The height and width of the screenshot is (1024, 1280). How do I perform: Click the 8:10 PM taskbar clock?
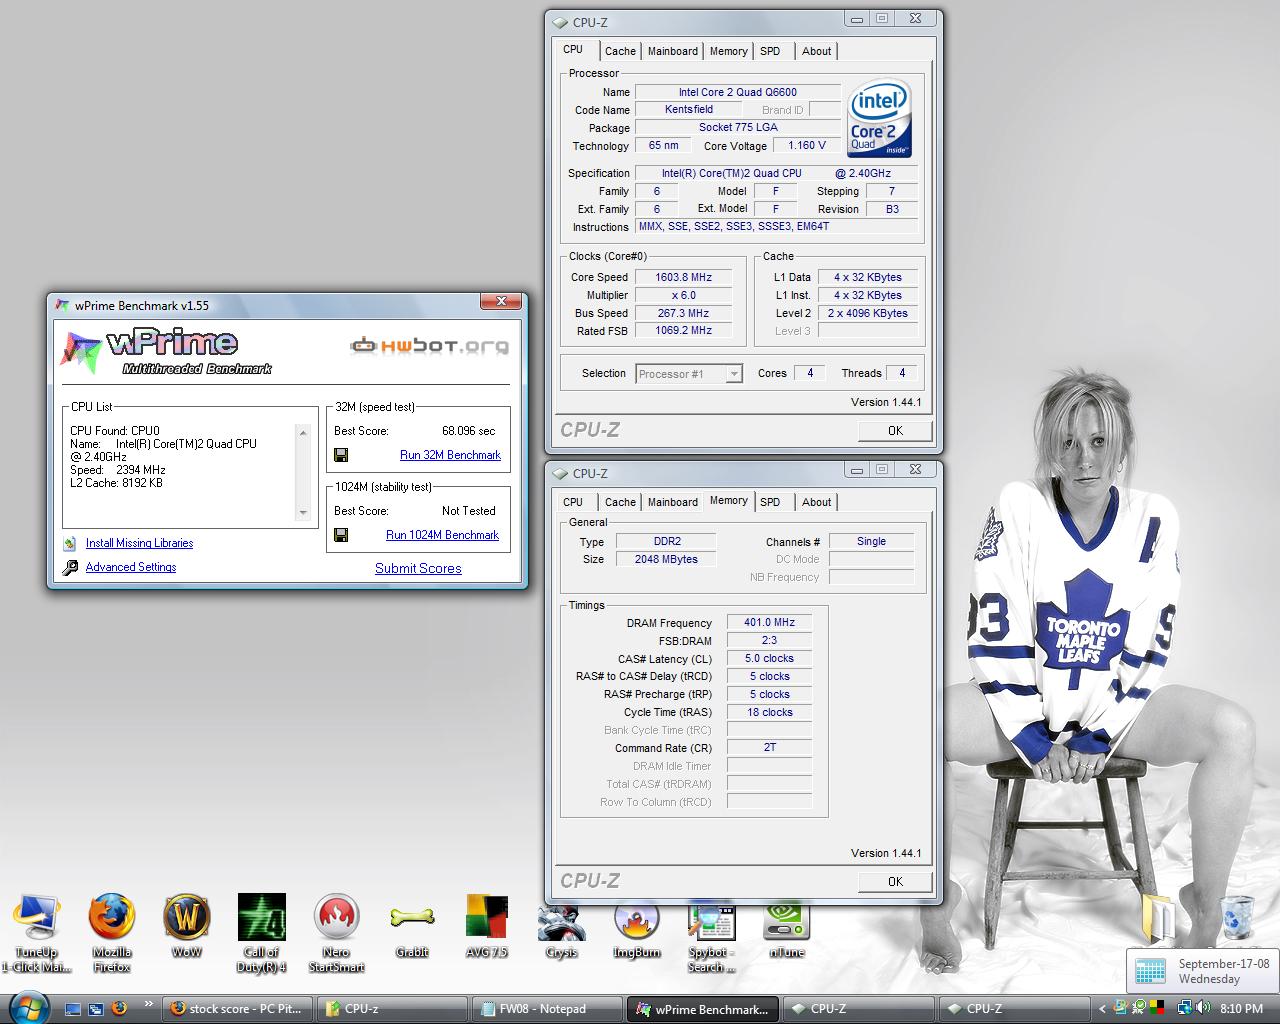point(1241,1009)
